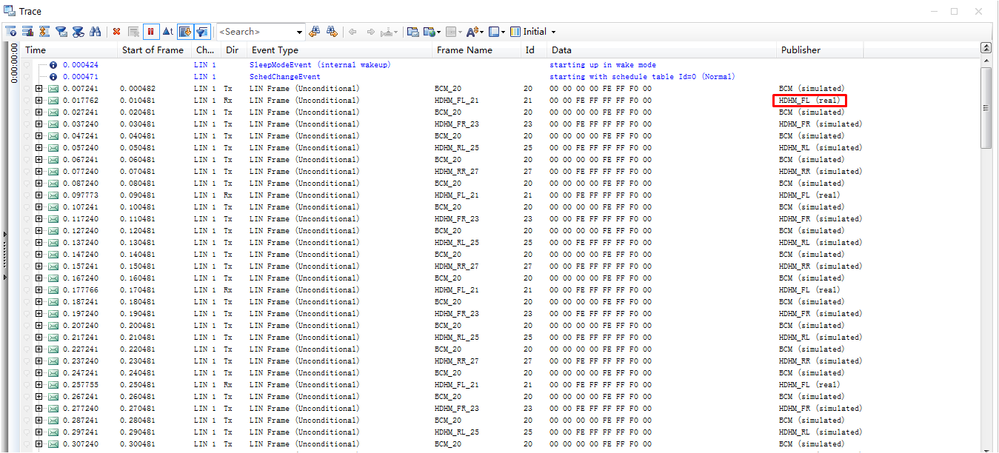Select 'HDHM_RR (simulated)' in row 0.157241

(821, 266)
